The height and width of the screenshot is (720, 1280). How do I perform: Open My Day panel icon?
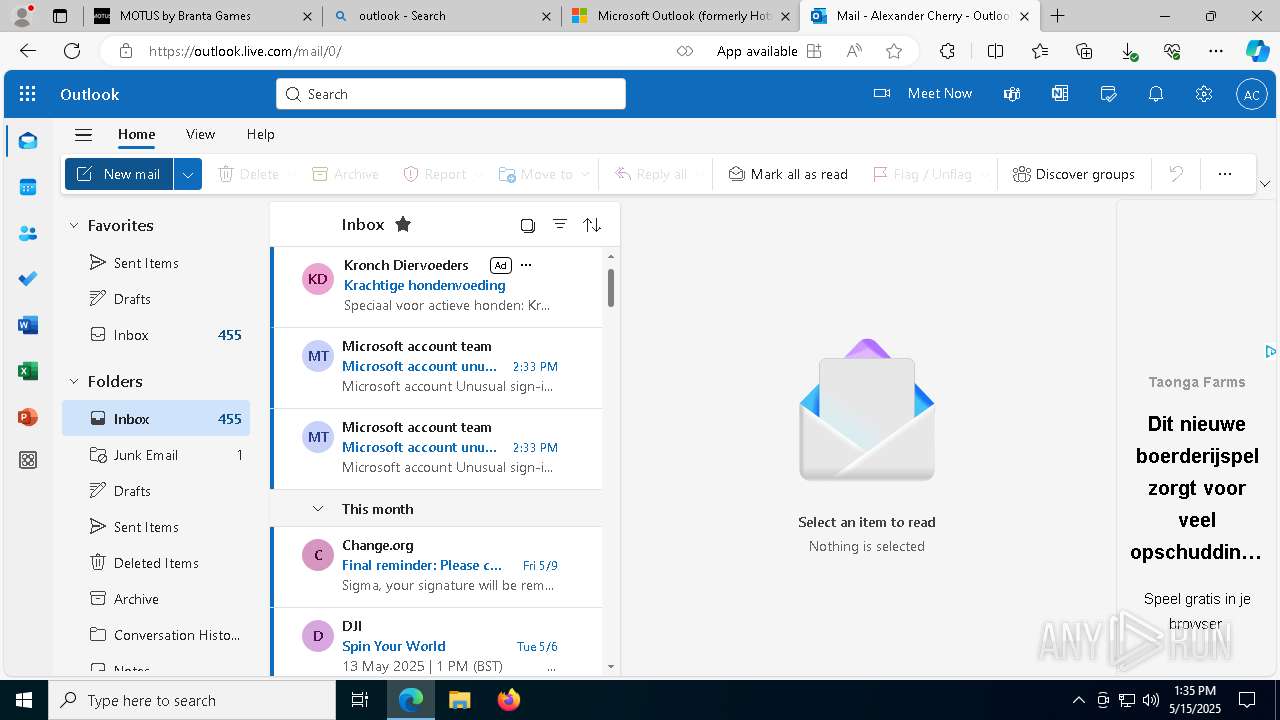[x=1108, y=94]
